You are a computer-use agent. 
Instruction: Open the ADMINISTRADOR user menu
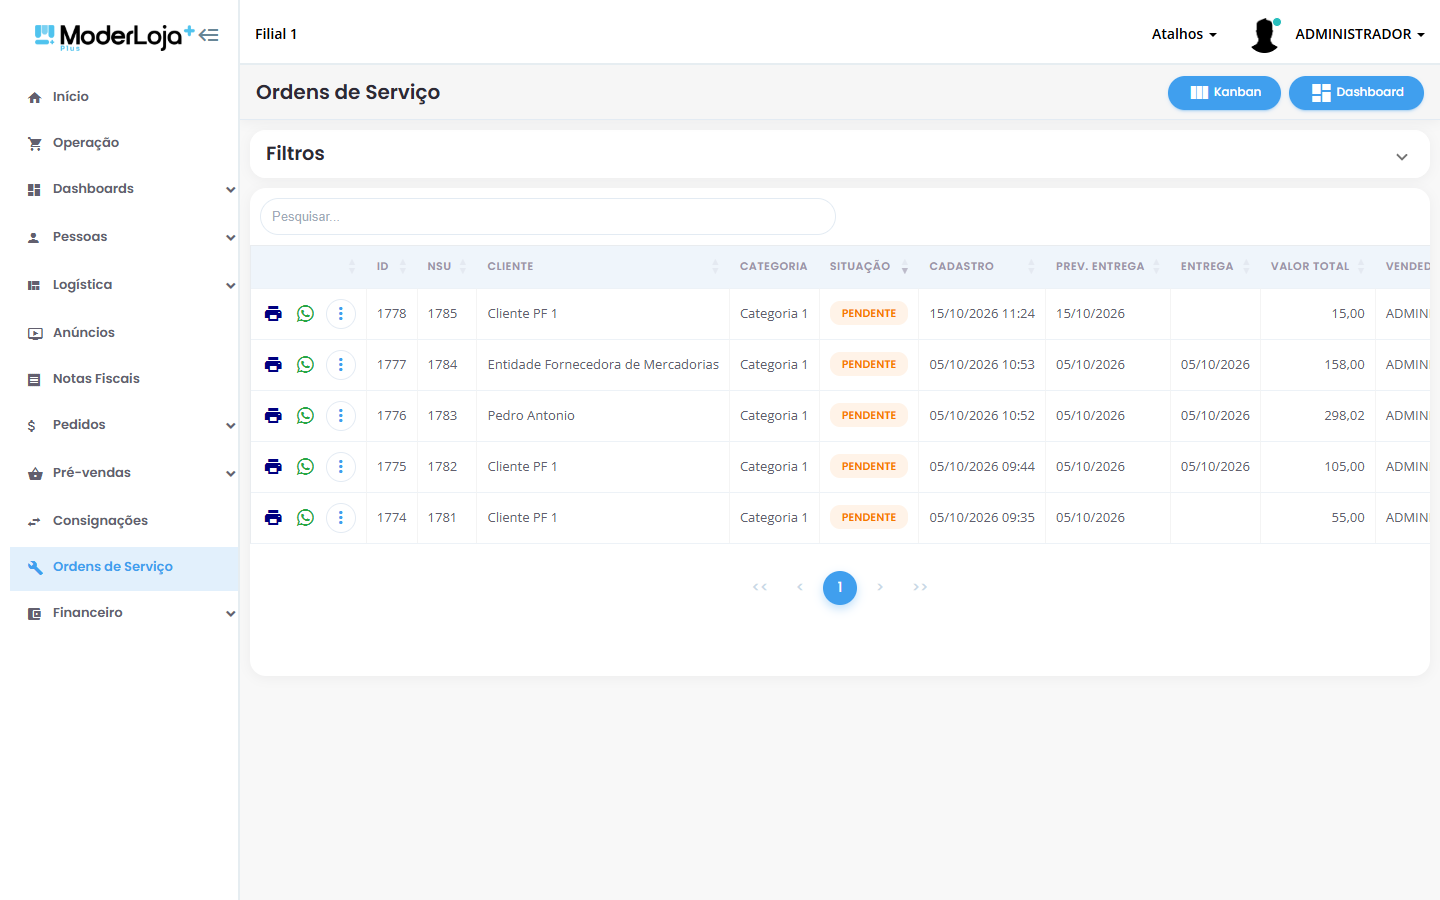click(1360, 34)
